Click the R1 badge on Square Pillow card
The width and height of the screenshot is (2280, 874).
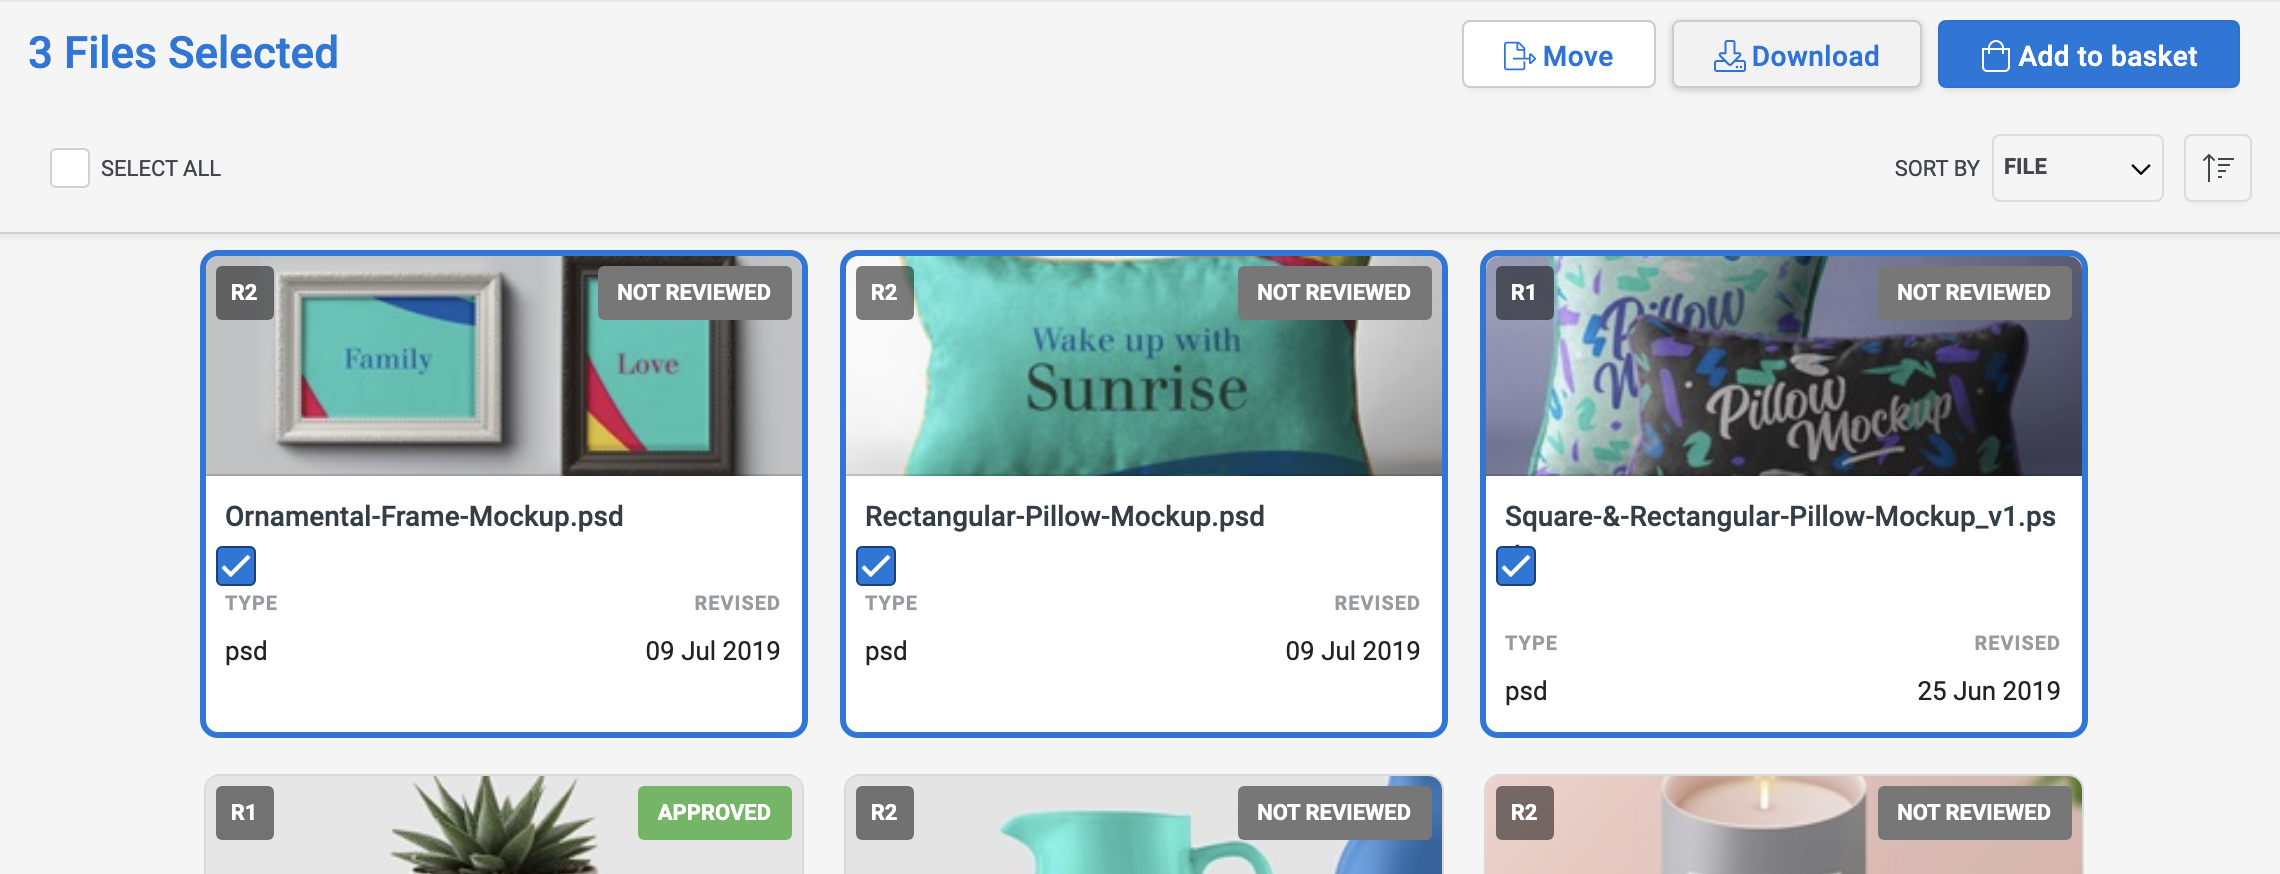coord(1524,293)
